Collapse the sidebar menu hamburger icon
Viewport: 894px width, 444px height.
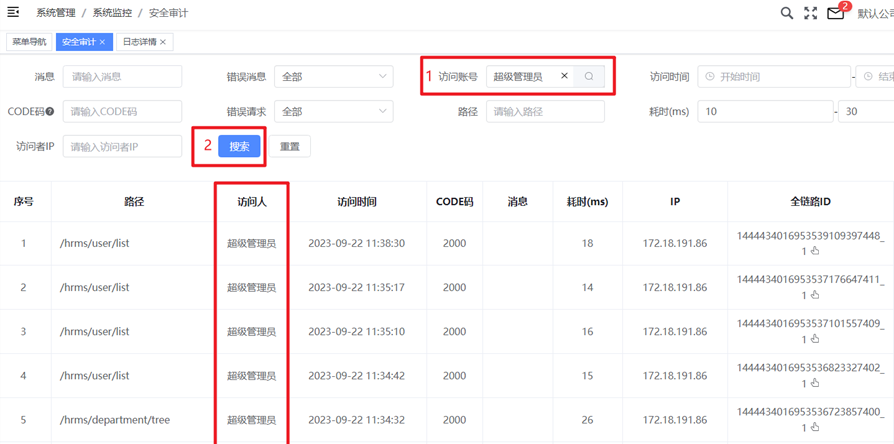[x=13, y=13]
